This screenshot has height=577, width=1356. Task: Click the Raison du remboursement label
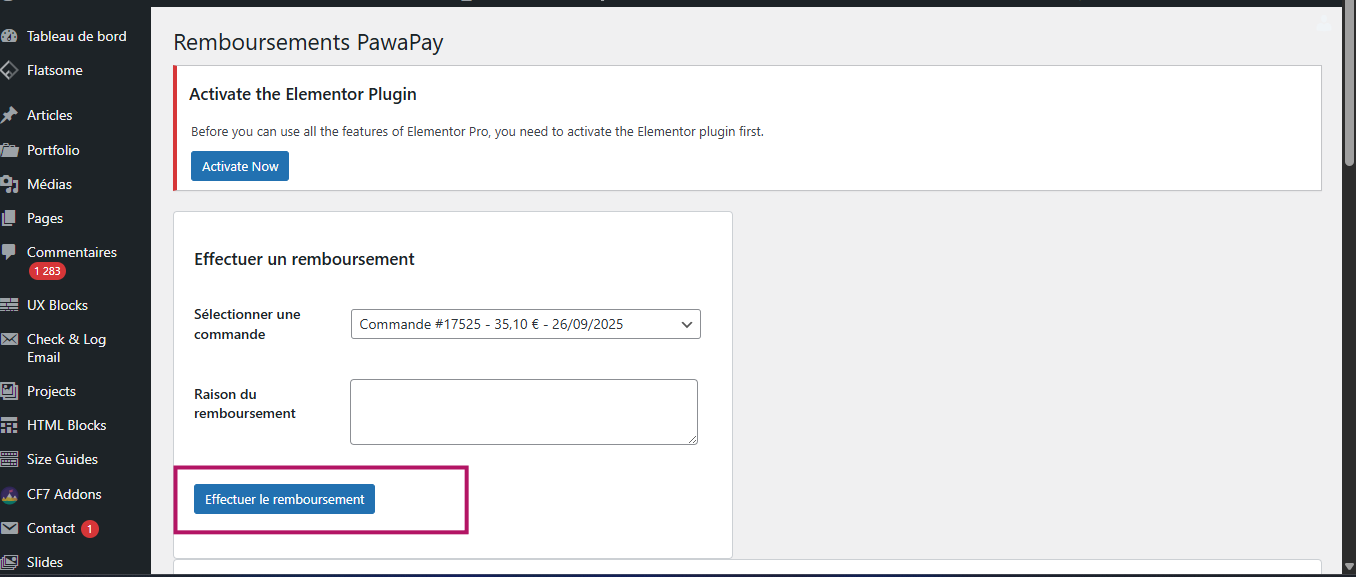245,403
